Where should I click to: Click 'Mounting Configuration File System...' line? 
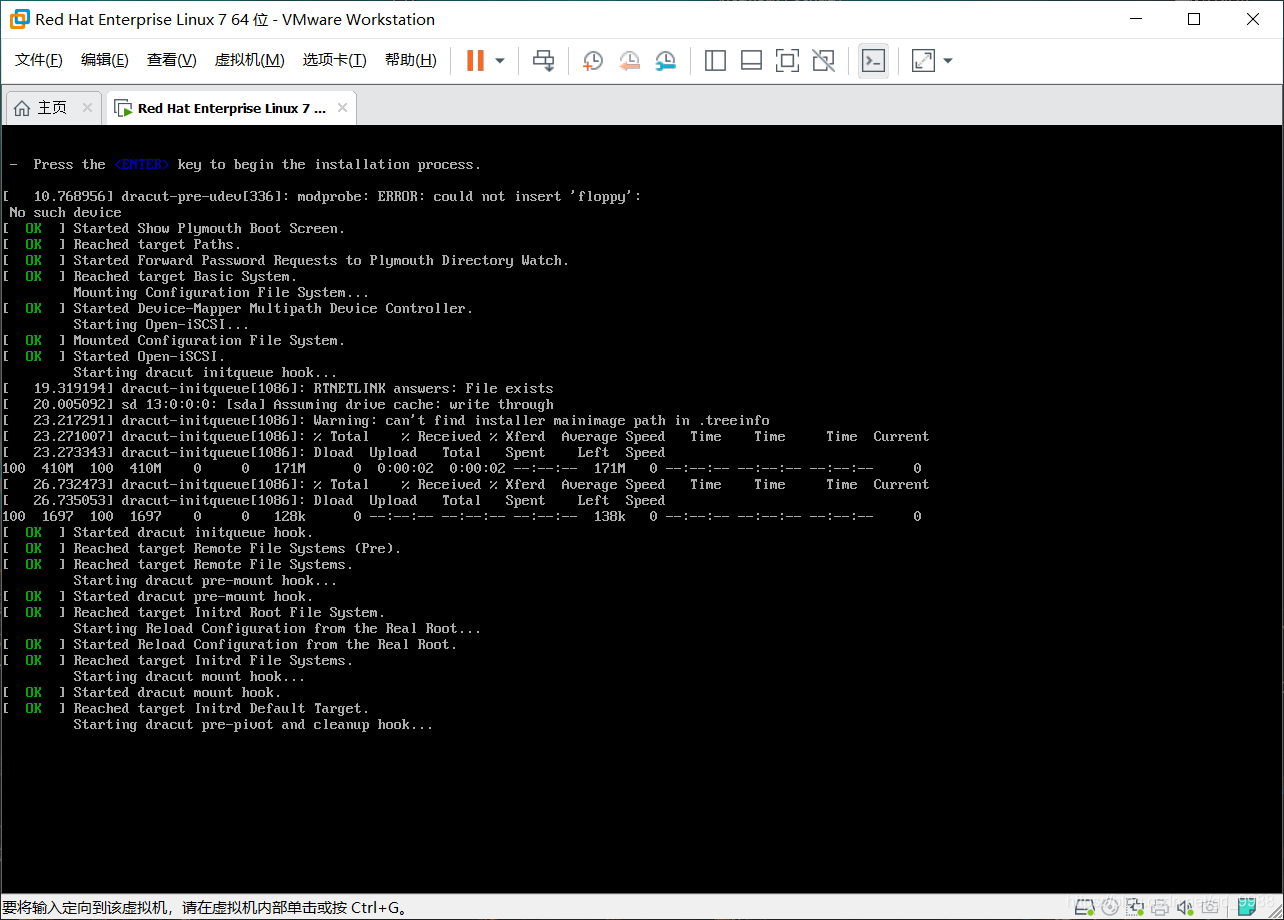click(x=221, y=292)
